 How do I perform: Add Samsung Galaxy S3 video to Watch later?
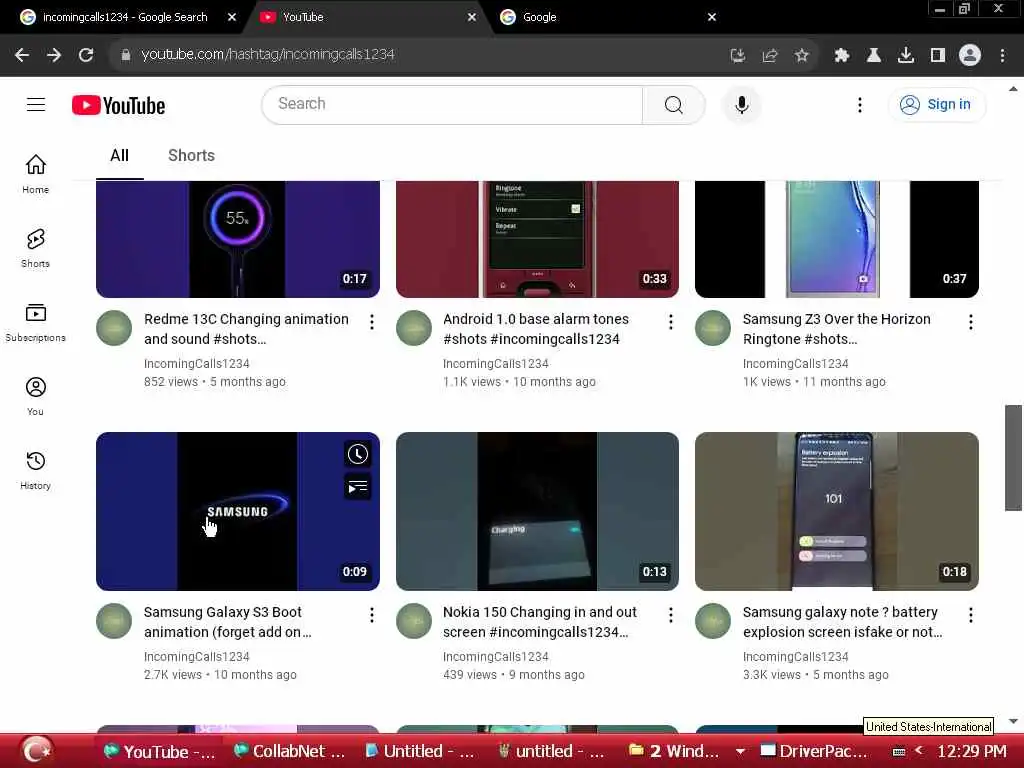[x=357, y=454]
